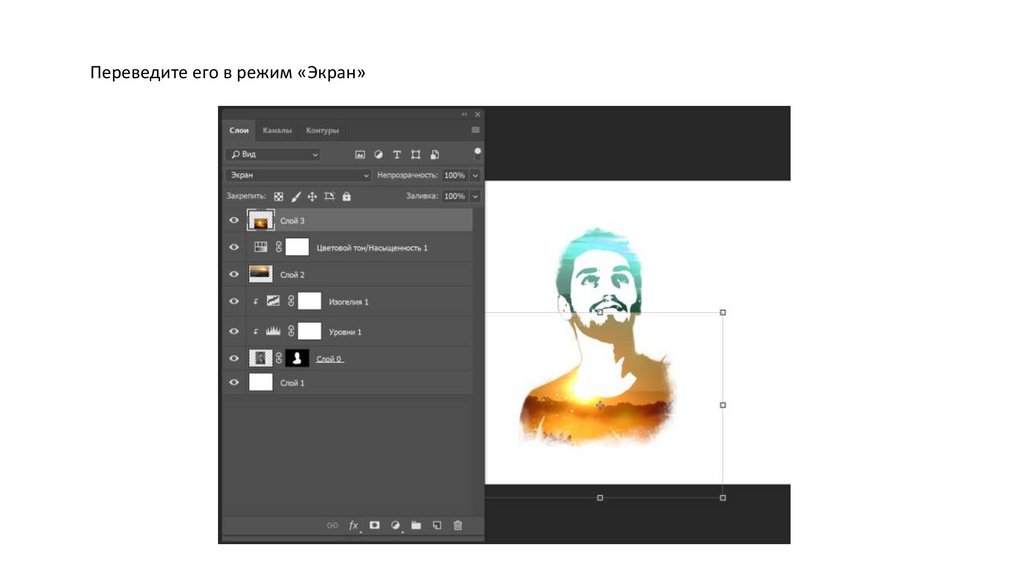Screen dimensions: 1024x574
Task: Filter layers by text type (T icon)
Action: click(x=397, y=155)
